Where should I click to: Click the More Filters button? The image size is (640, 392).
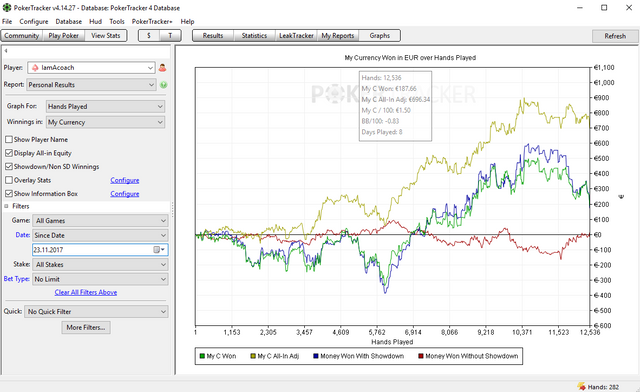click(x=86, y=327)
